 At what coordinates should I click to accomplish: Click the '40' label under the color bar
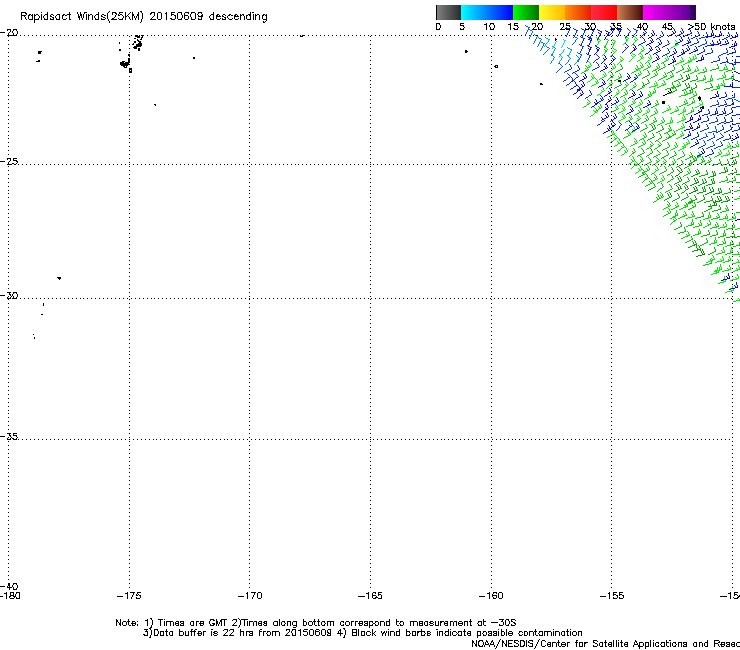tap(642, 27)
